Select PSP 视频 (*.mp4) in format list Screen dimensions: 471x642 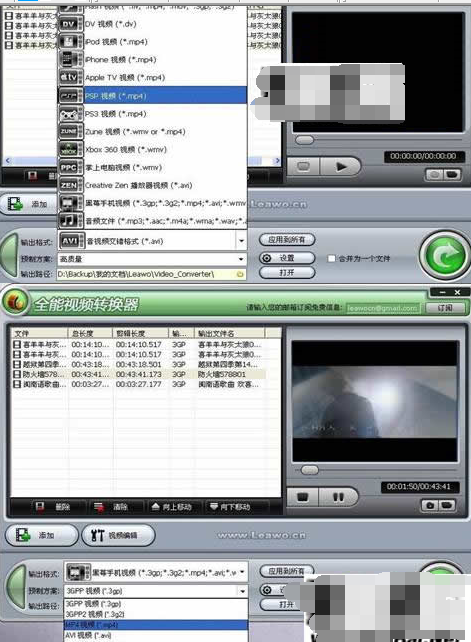tap(165, 96)
